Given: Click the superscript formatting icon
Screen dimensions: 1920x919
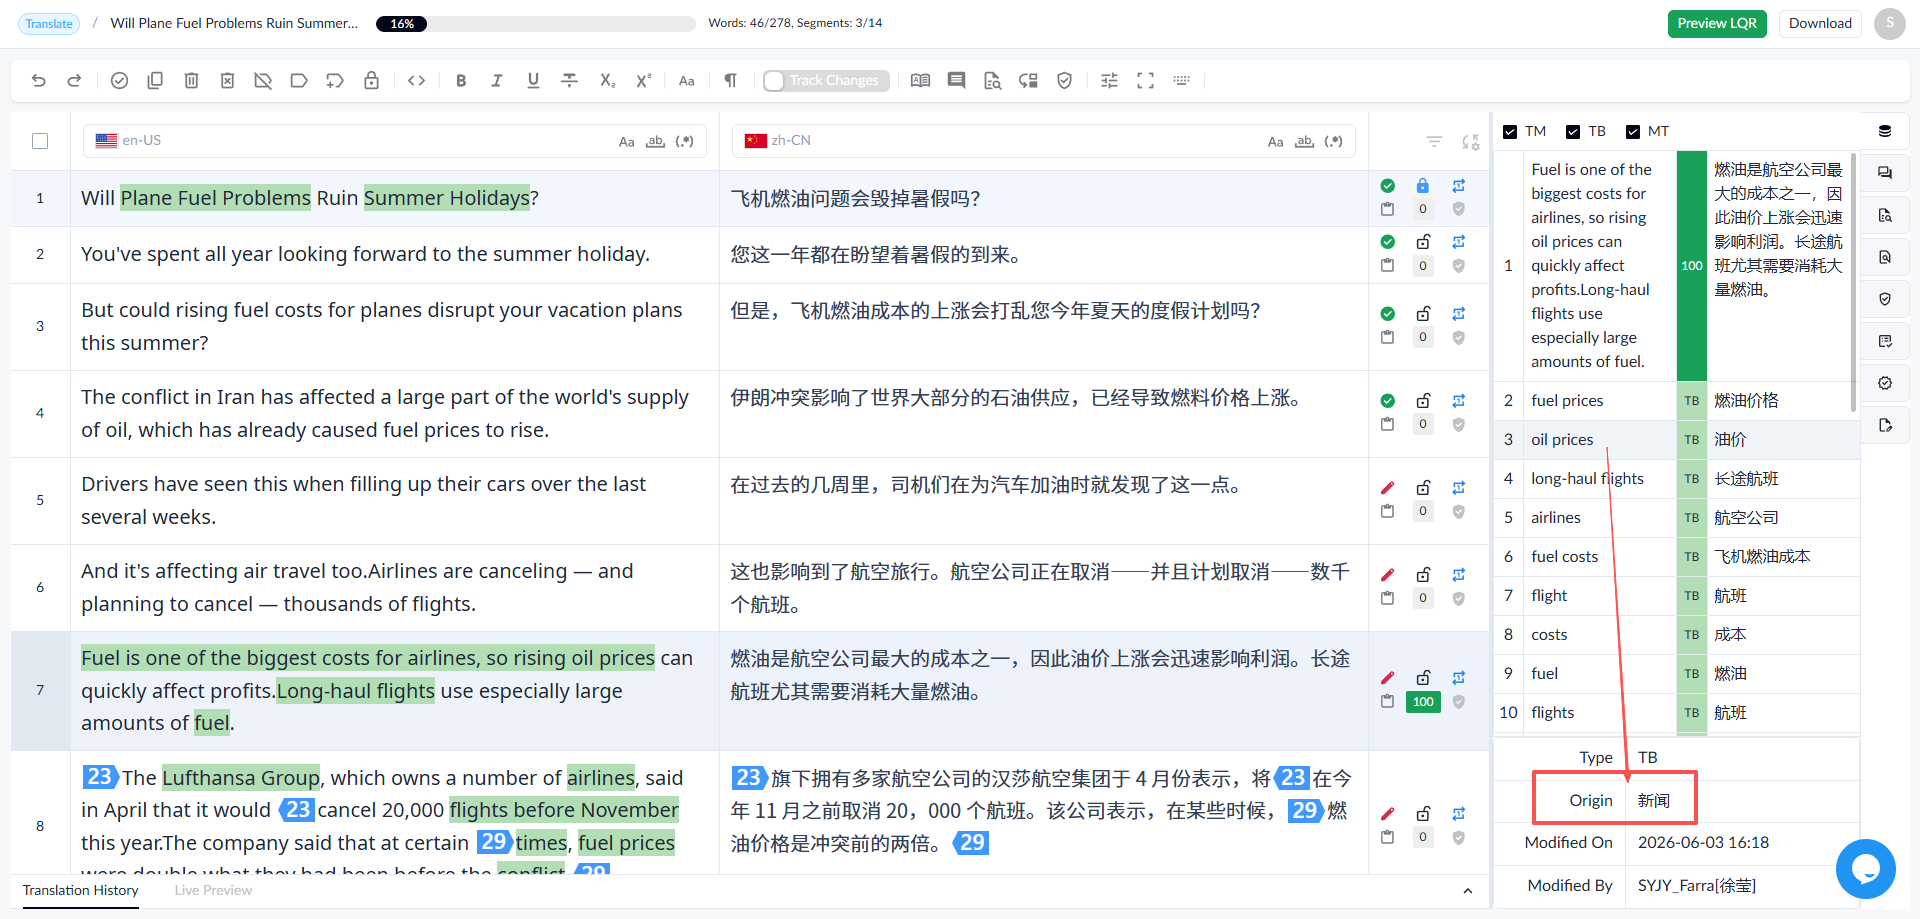Looking at the screenshot, I should [643, 81].
